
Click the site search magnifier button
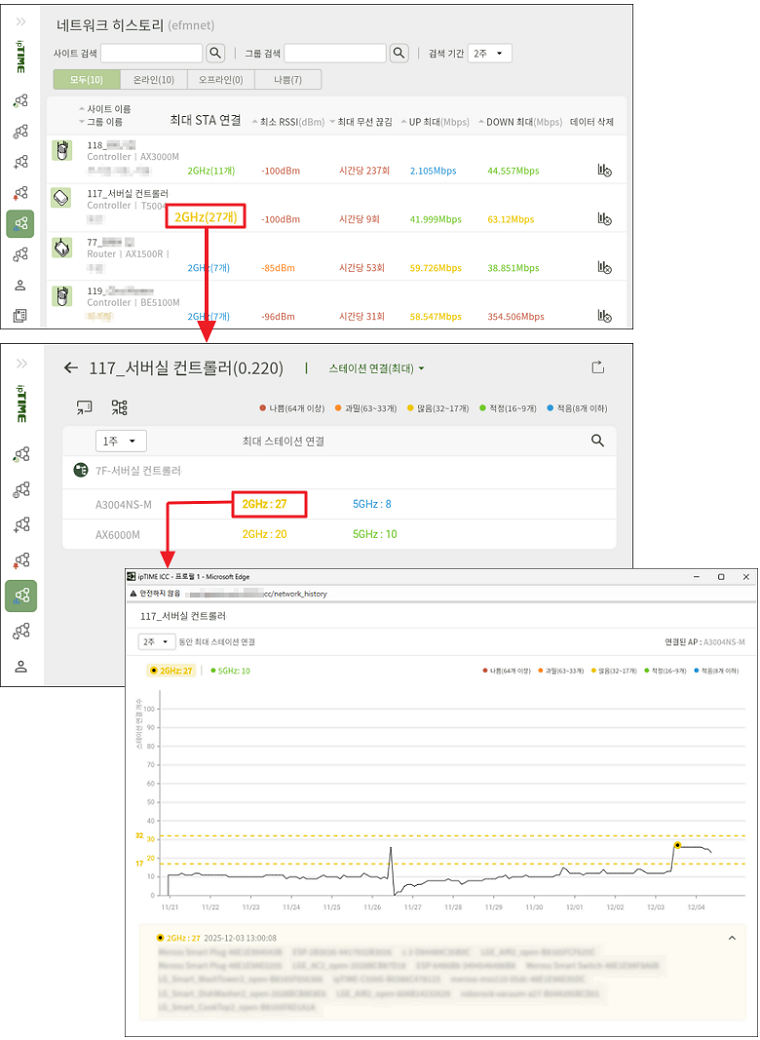pyautogui.click(x=215, y=53)
